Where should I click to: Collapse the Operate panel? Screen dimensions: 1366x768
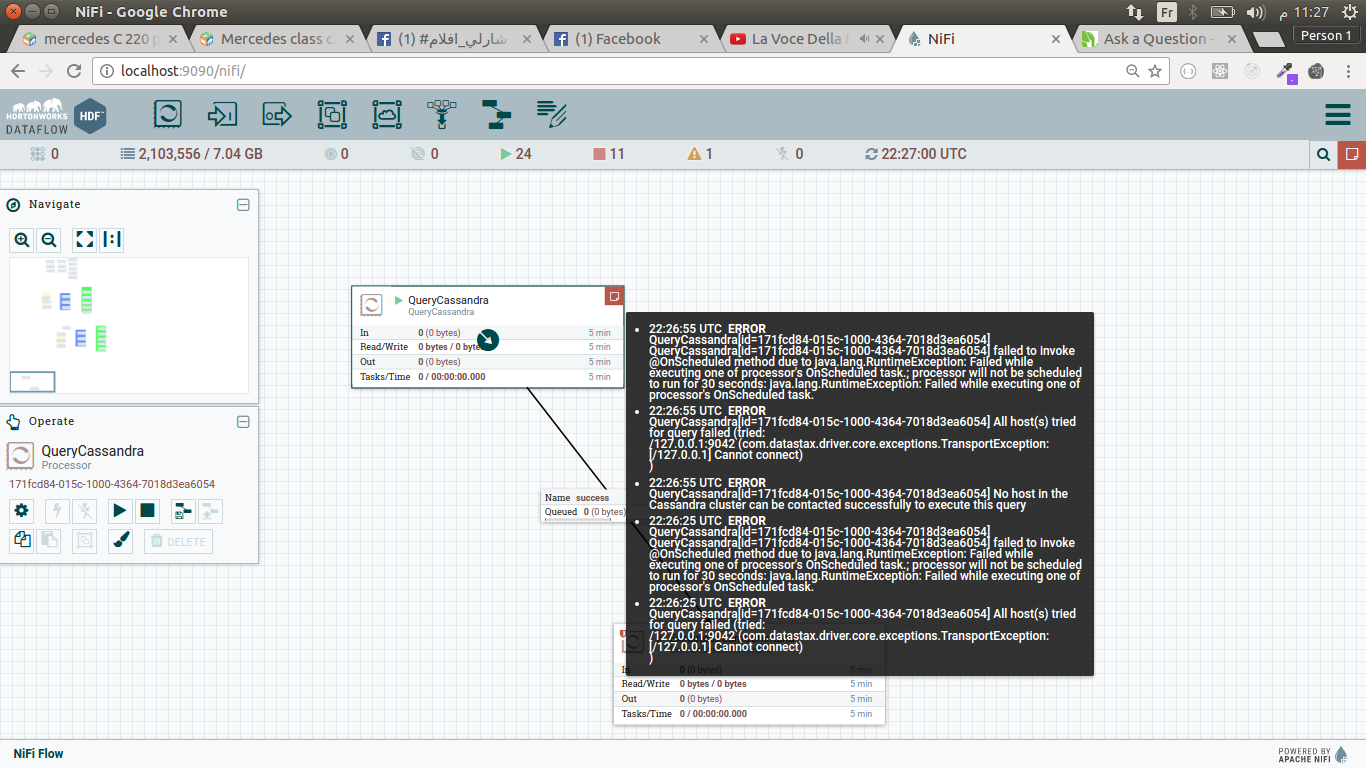pyautogui.click(x=243, y=422)
